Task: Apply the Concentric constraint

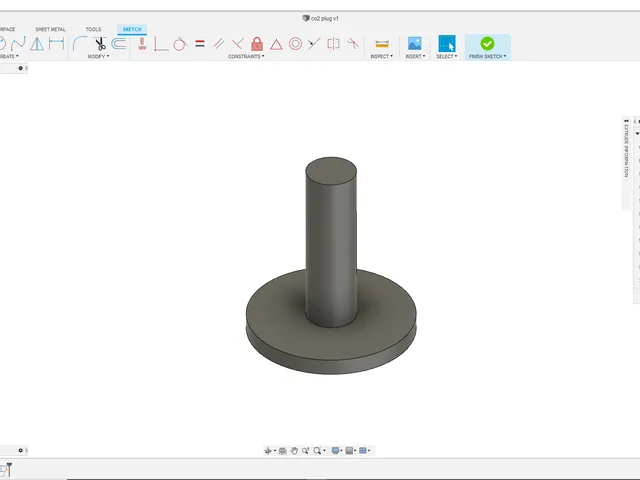Action: point(295,44)
